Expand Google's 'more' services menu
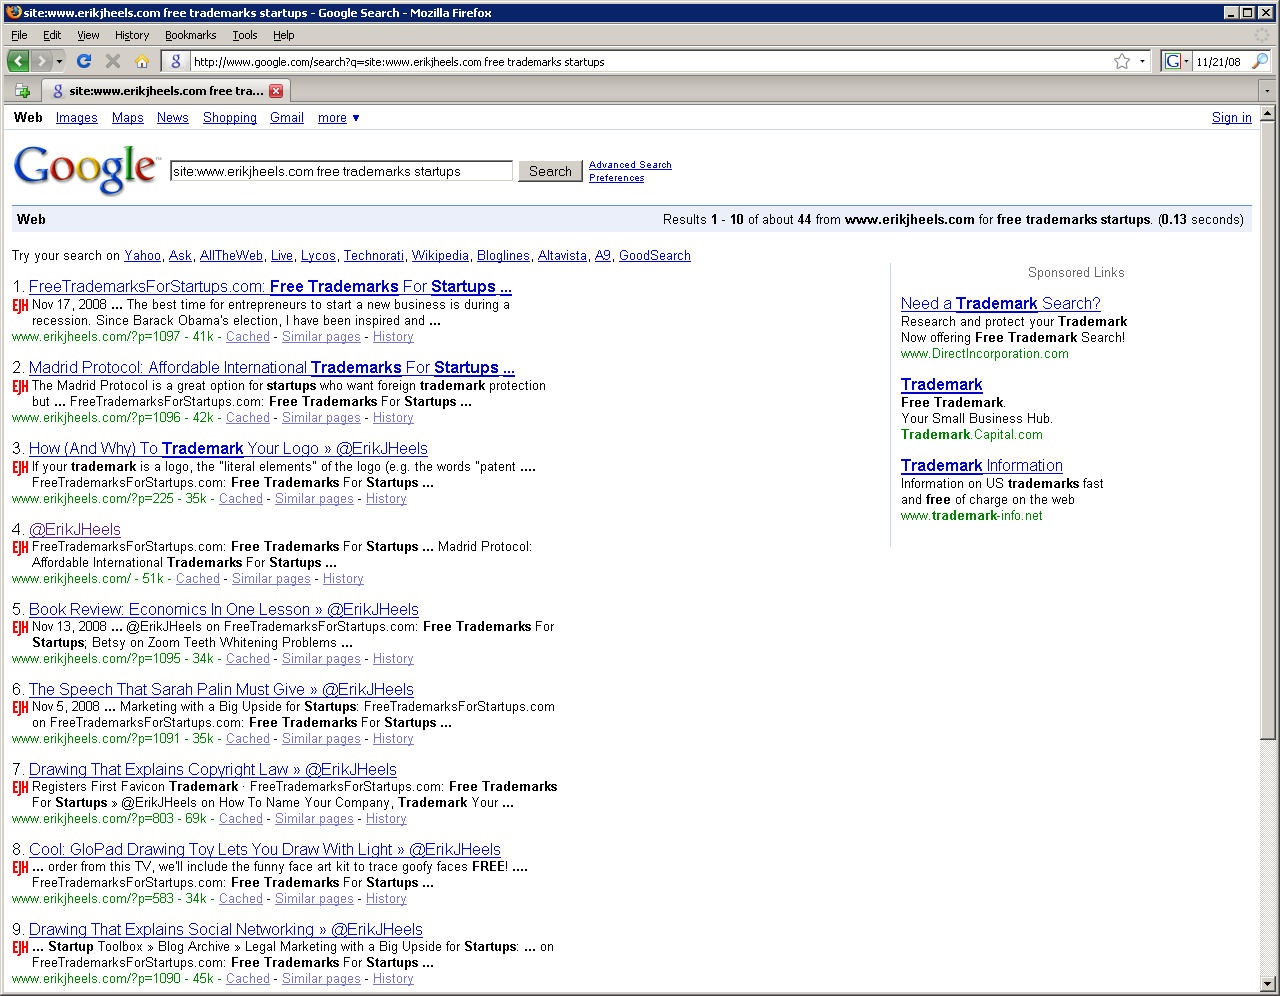The height and width of the screenshot is (996, 1280). (x=339, y=118)
